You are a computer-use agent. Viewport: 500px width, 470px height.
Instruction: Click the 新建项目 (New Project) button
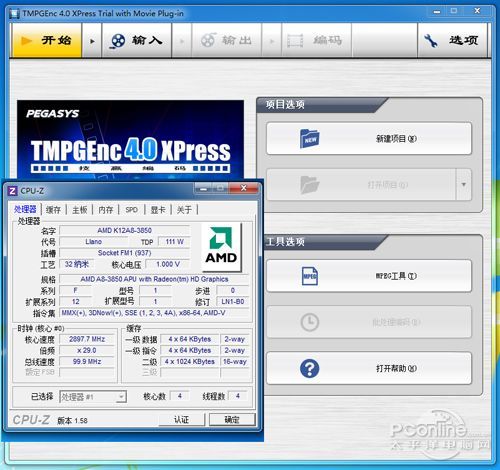click(369, 138)
